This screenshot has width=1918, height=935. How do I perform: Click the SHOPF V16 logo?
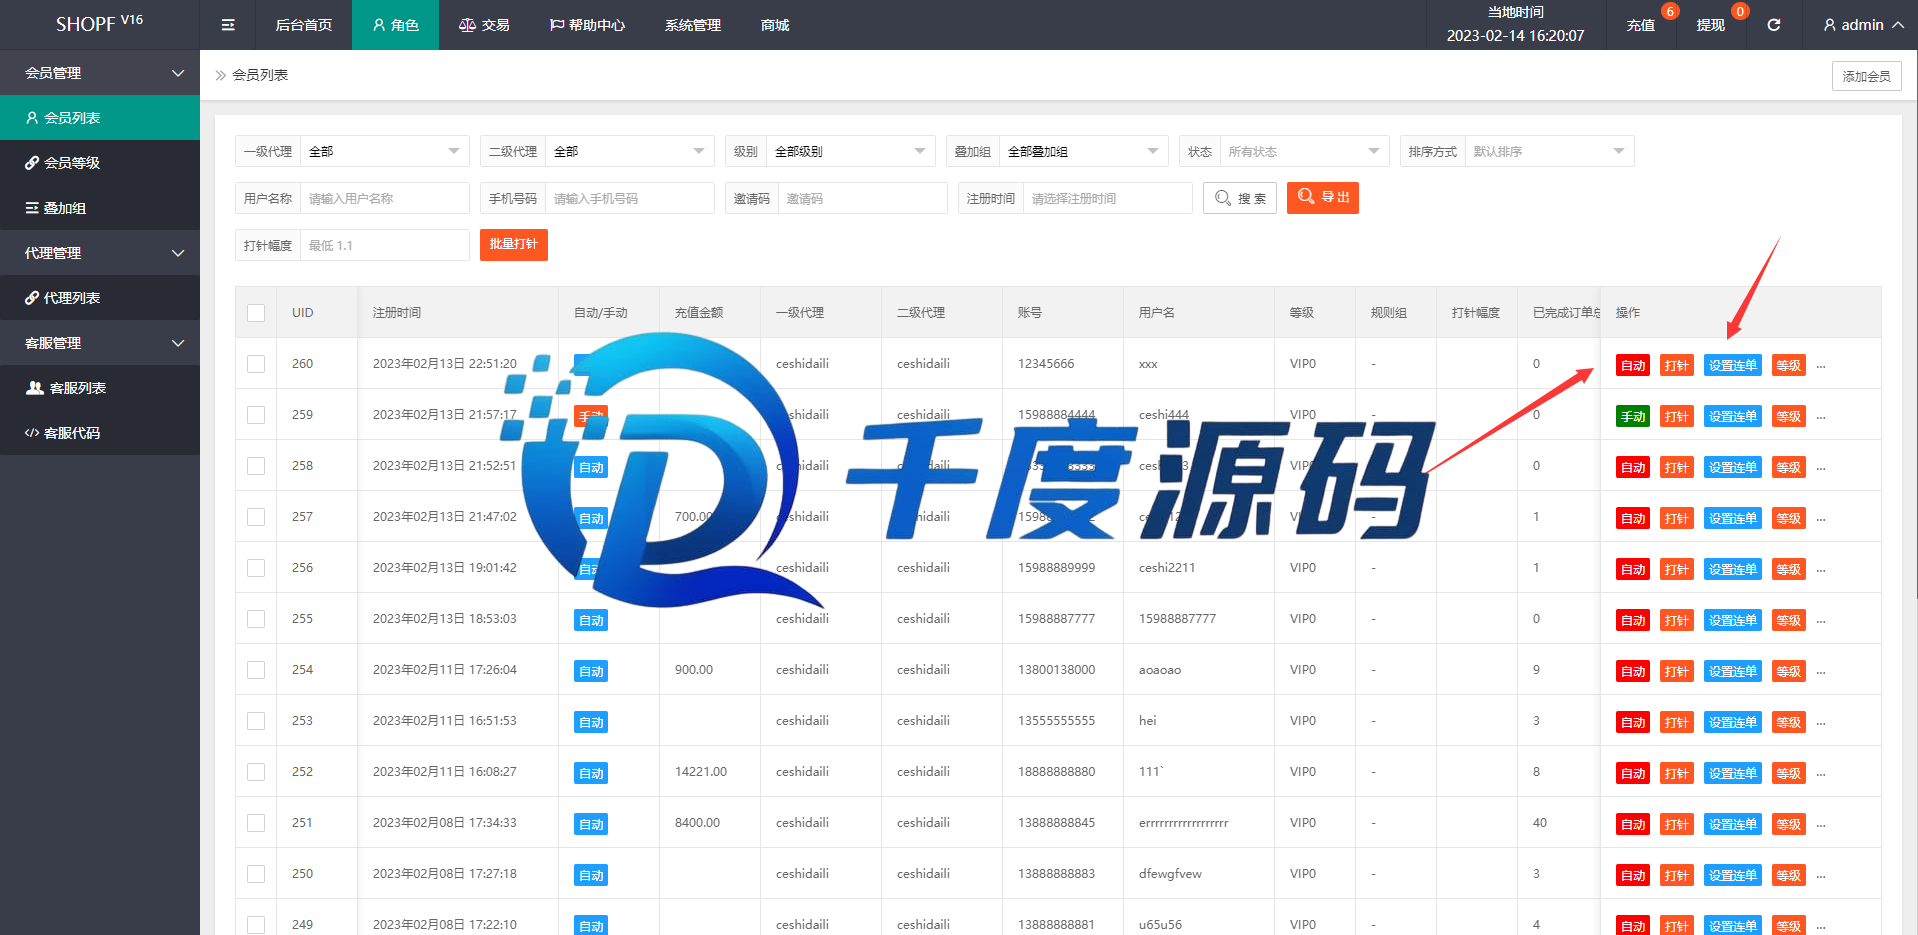click(99, 23)
